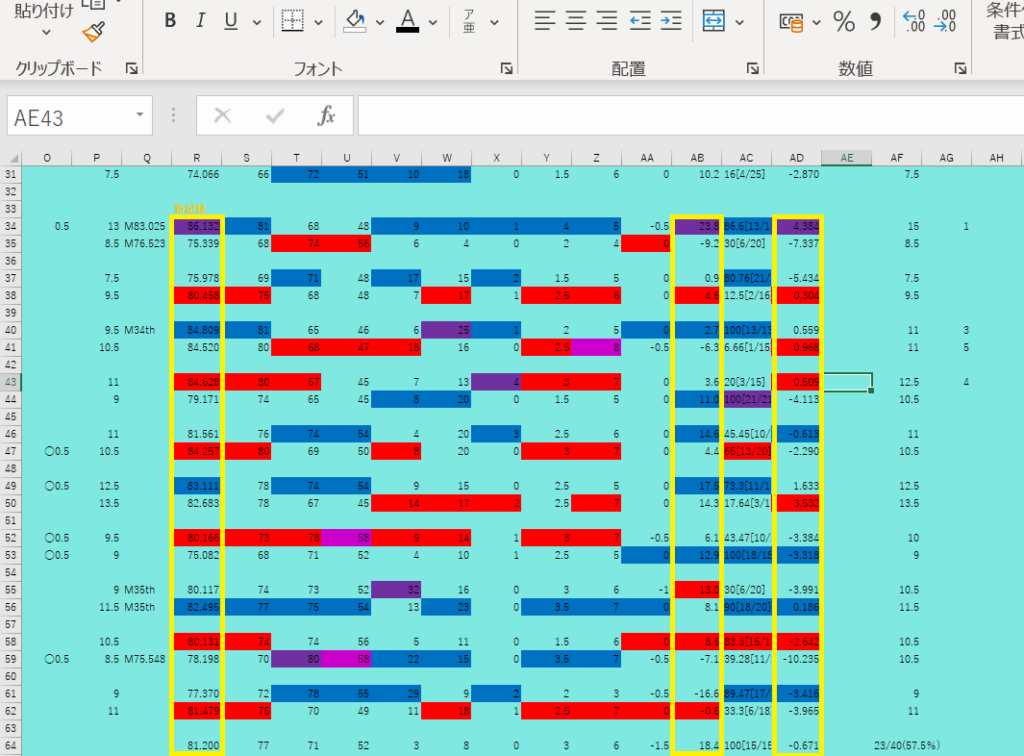Apply percent style

844,22
